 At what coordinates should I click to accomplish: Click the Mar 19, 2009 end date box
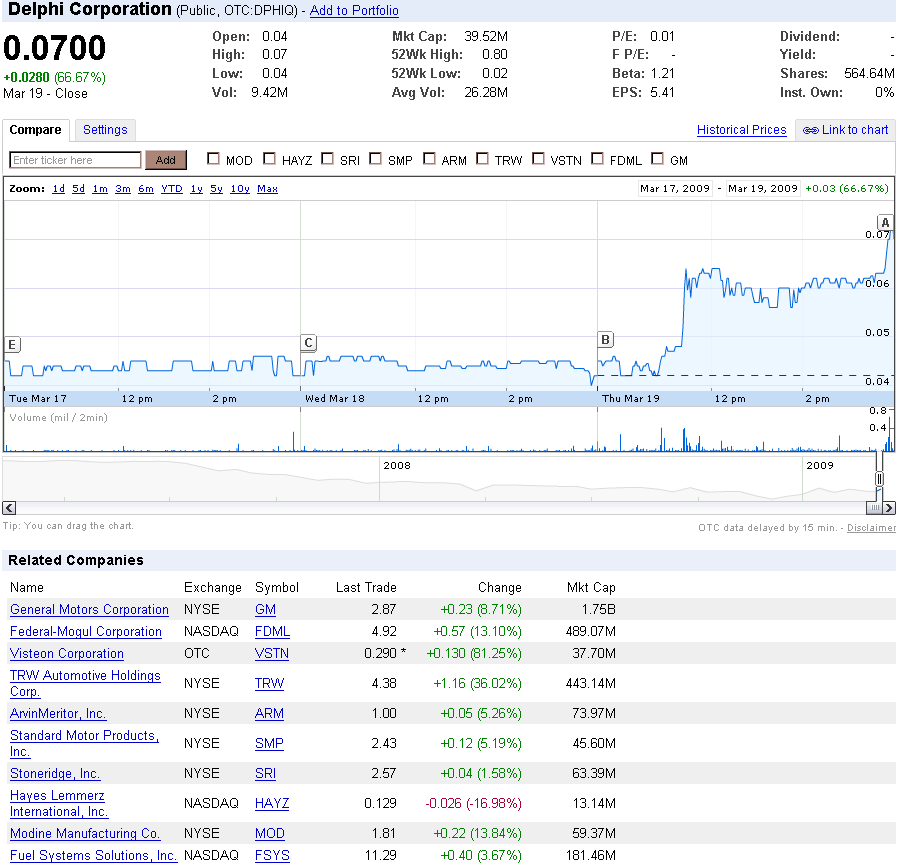click(762, 188)
